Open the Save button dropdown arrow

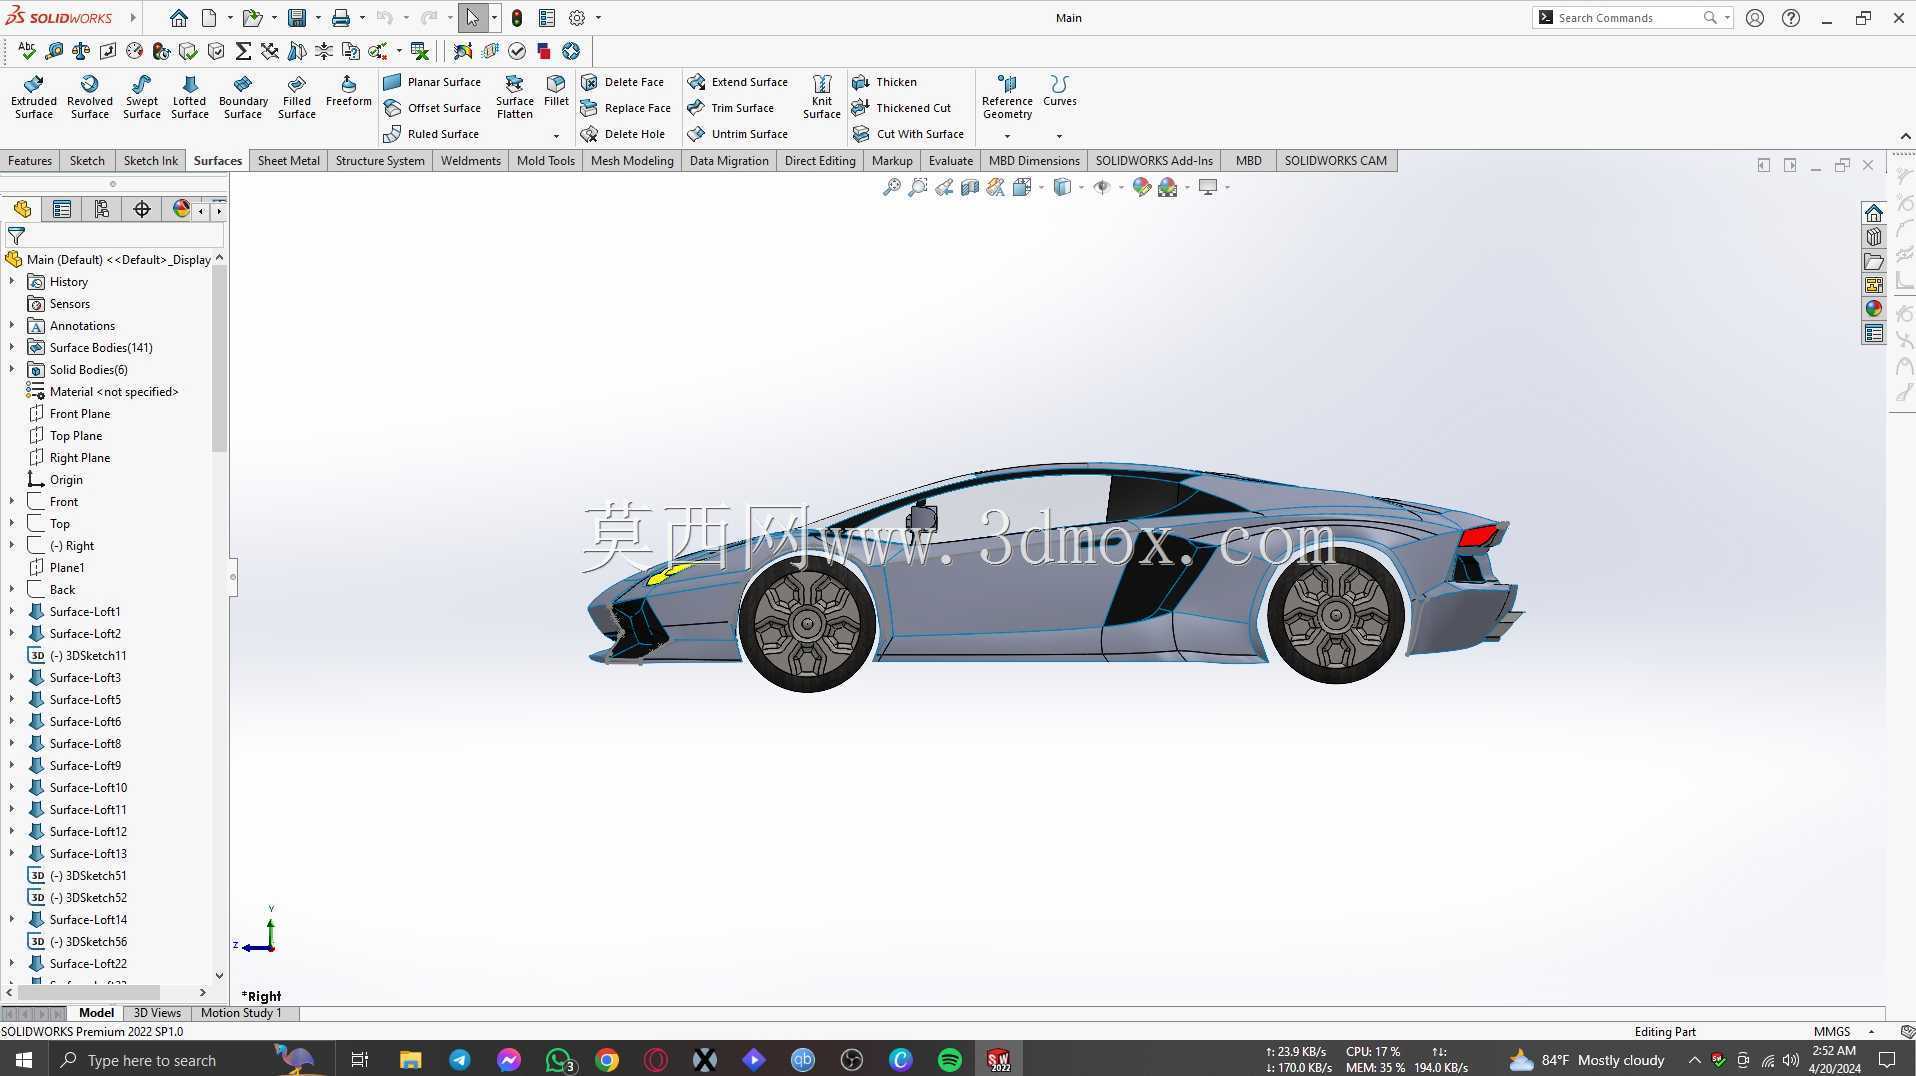point(318,18)
